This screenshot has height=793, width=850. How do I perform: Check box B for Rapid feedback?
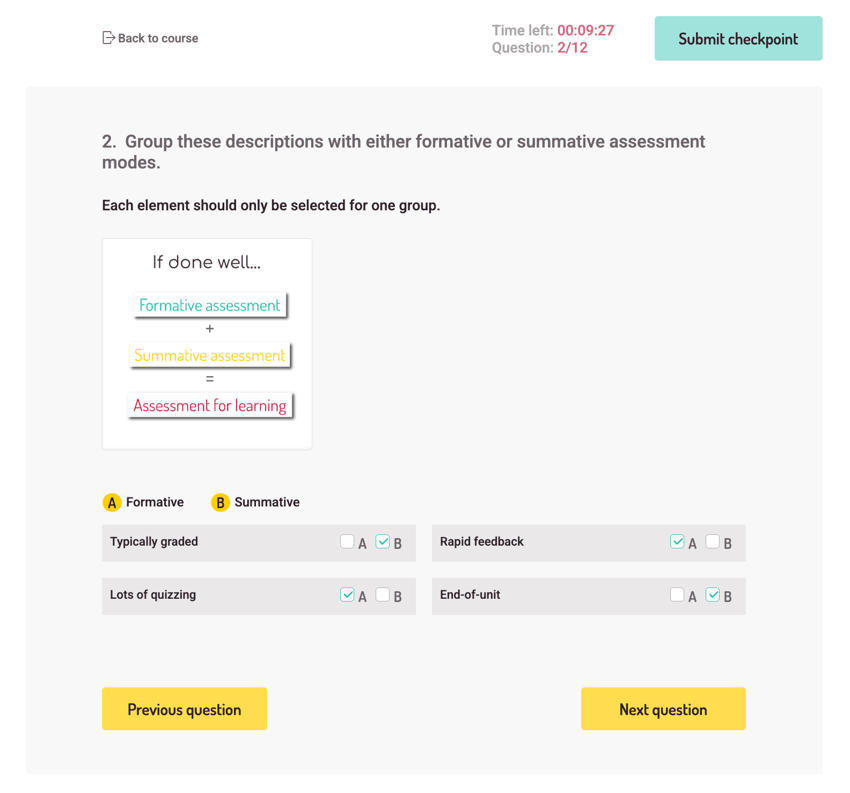pos(713,541)
